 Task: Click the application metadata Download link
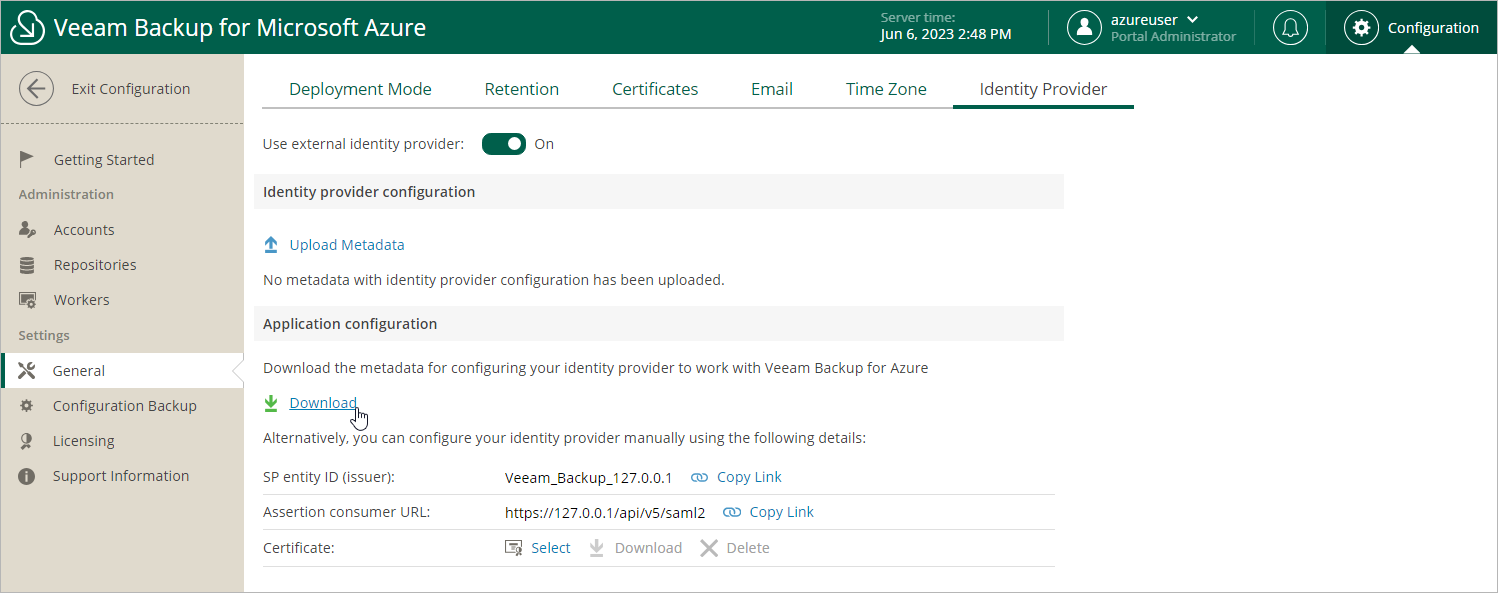click(323, 403)
